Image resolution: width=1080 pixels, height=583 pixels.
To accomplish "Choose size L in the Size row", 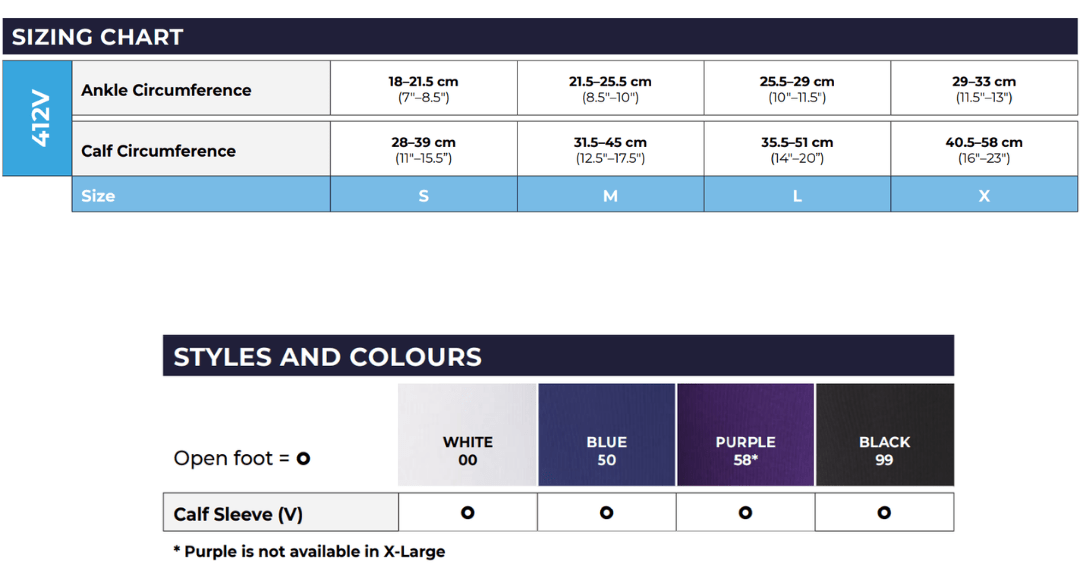I will [797, 196].
